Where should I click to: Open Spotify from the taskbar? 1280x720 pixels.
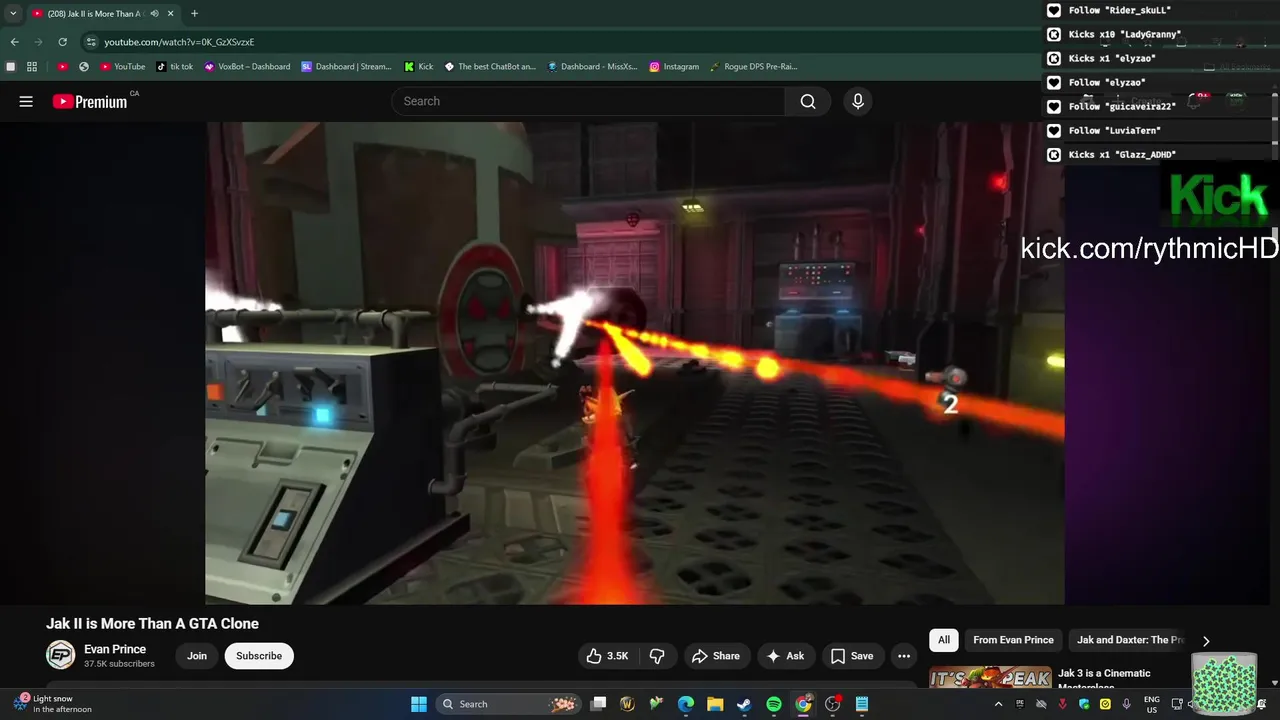click(x=774, y=704)
